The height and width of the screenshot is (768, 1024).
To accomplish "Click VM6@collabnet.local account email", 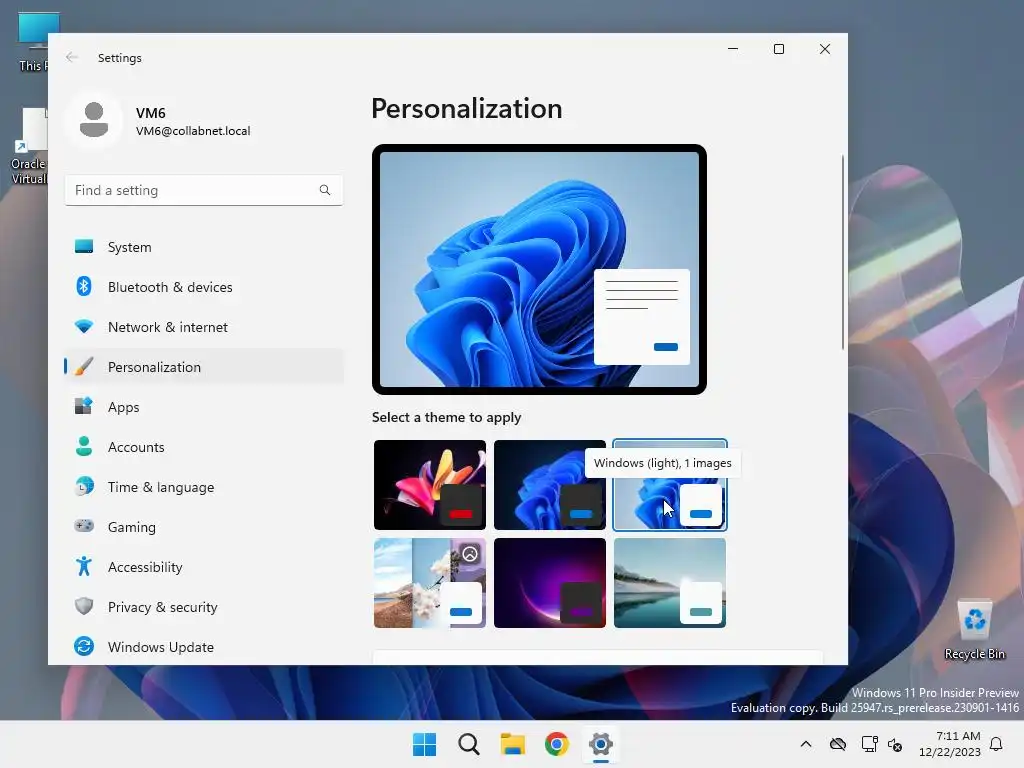I will point(193,131).
